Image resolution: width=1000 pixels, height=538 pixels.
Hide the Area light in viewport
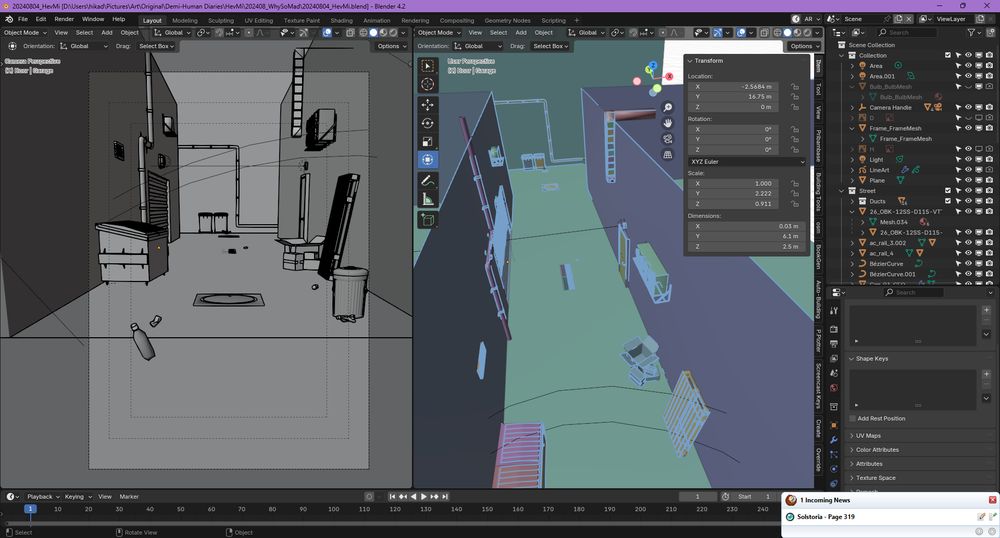point(968,66)
